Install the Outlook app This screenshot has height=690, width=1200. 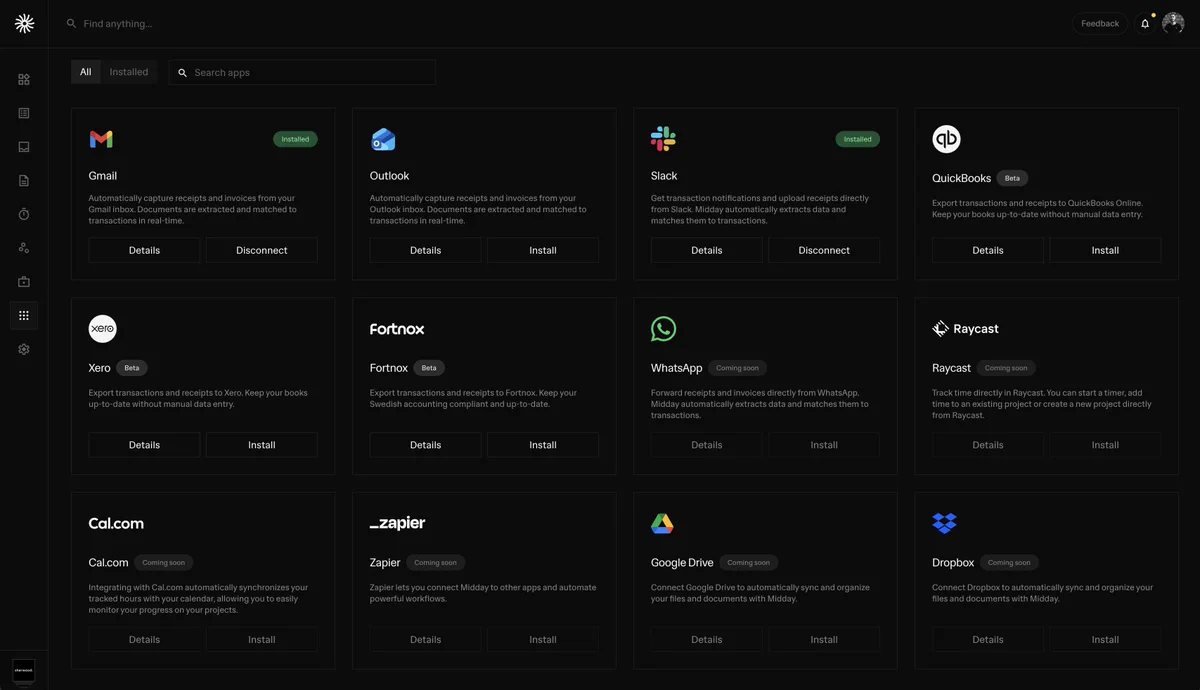click(543, 250)
